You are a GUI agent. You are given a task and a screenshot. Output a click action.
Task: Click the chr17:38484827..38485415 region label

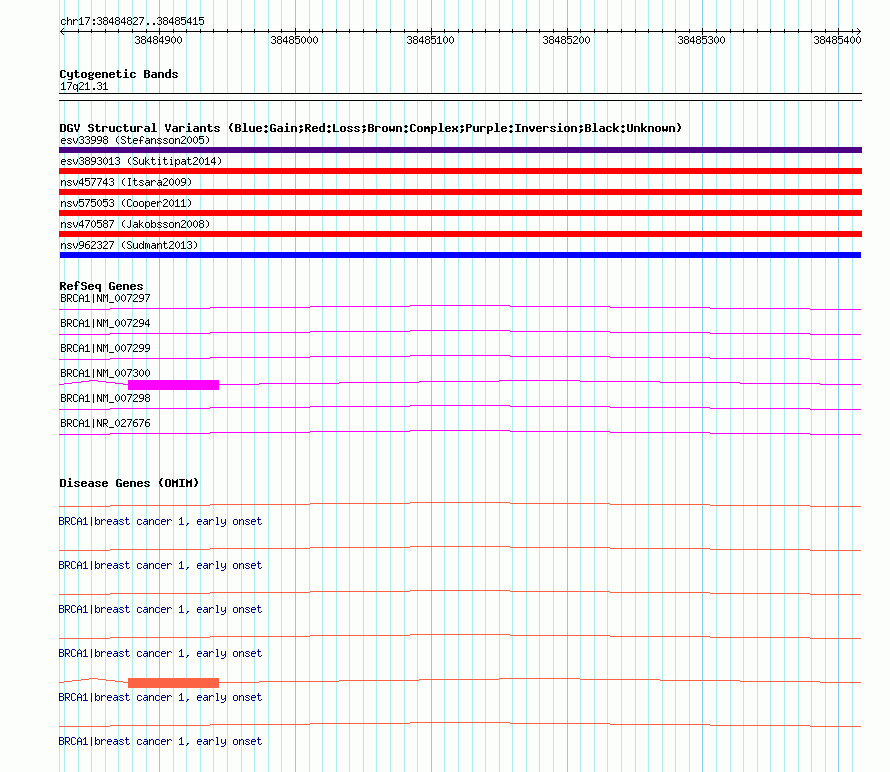132,22
